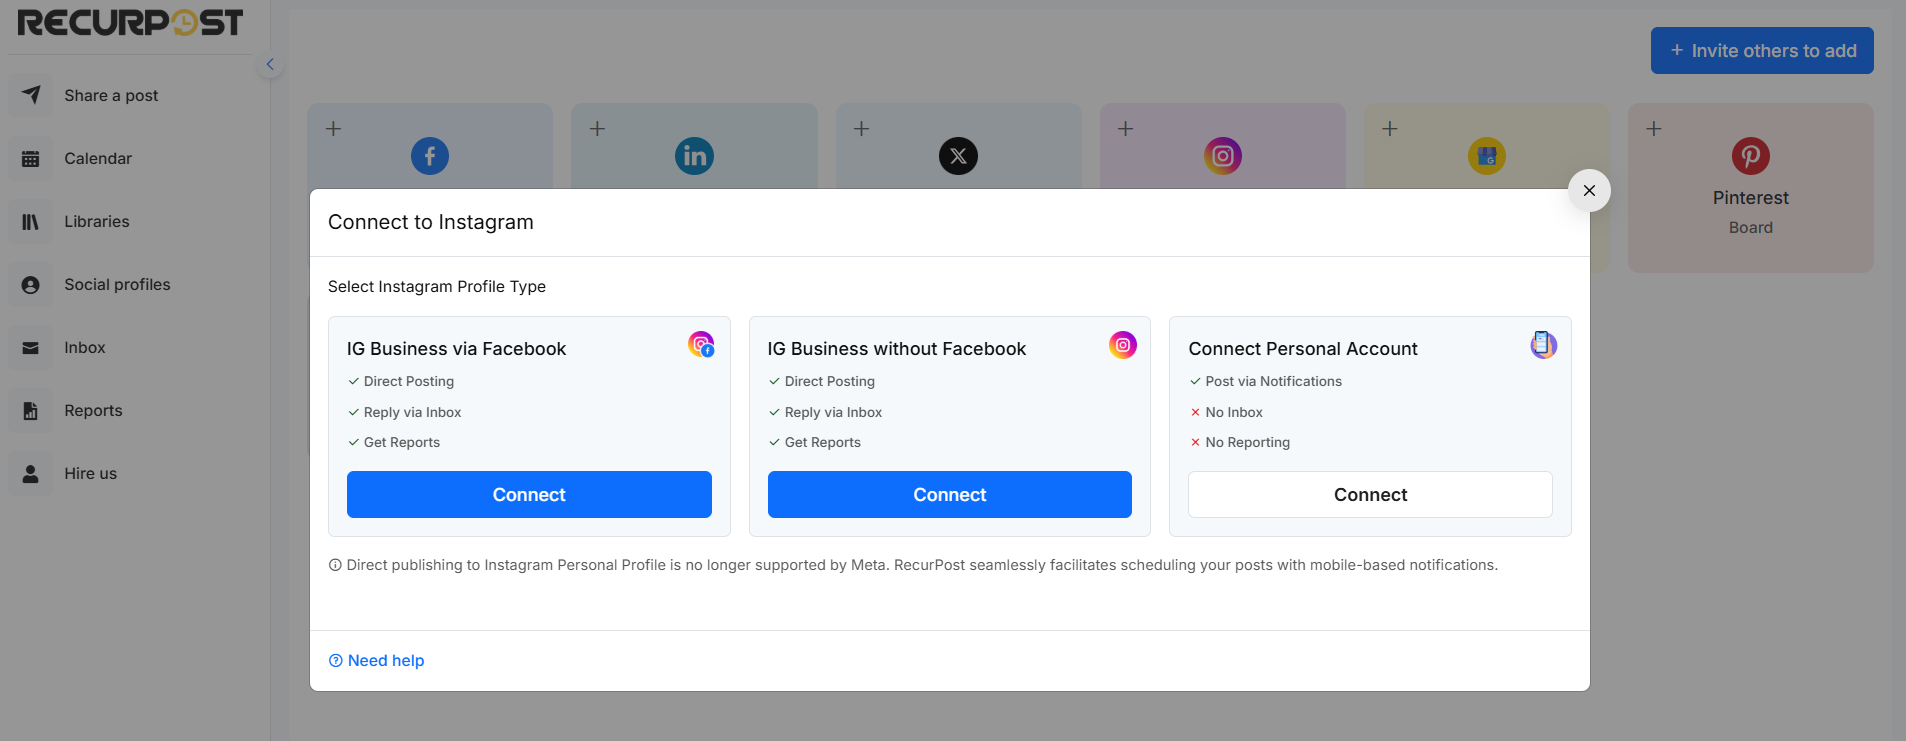Open Share a post menu item
This screenshot has height=741, width=1906.
click(x=111, y=95)
